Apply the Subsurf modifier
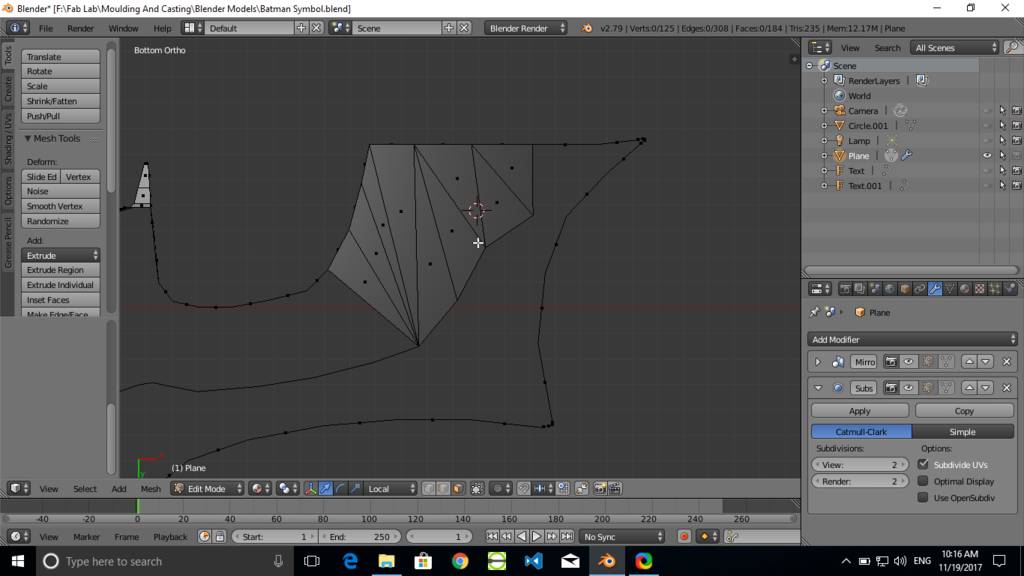This screenshot has height=576, width=1024. click(x=859, y=411)
